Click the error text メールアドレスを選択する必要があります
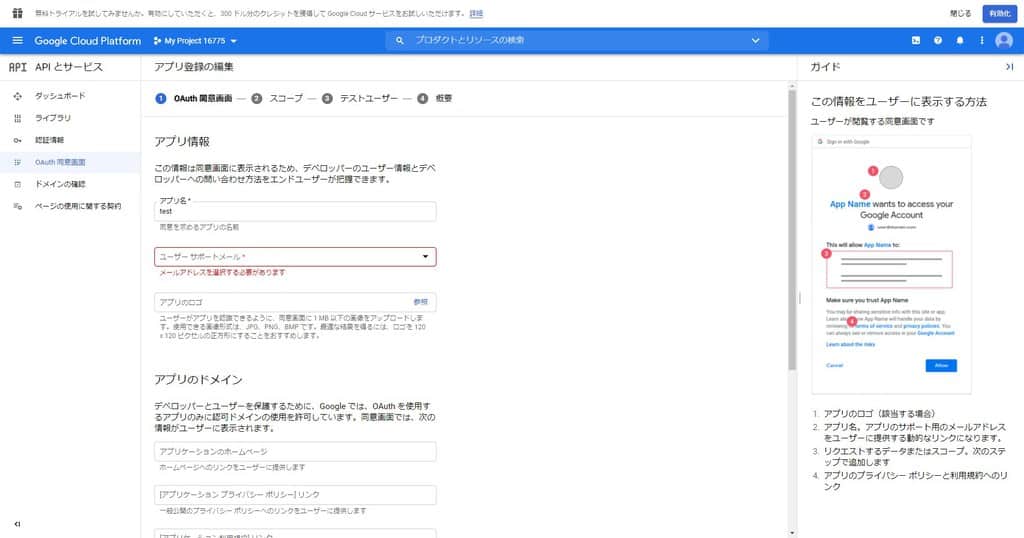Viewport: 1024px width, 538px height. [x=223, y=272]
